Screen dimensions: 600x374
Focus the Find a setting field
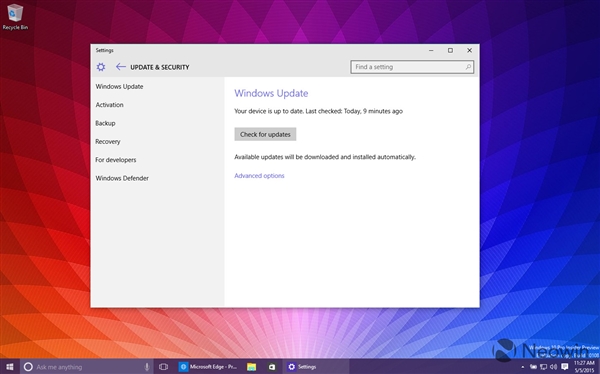point(412,67)
